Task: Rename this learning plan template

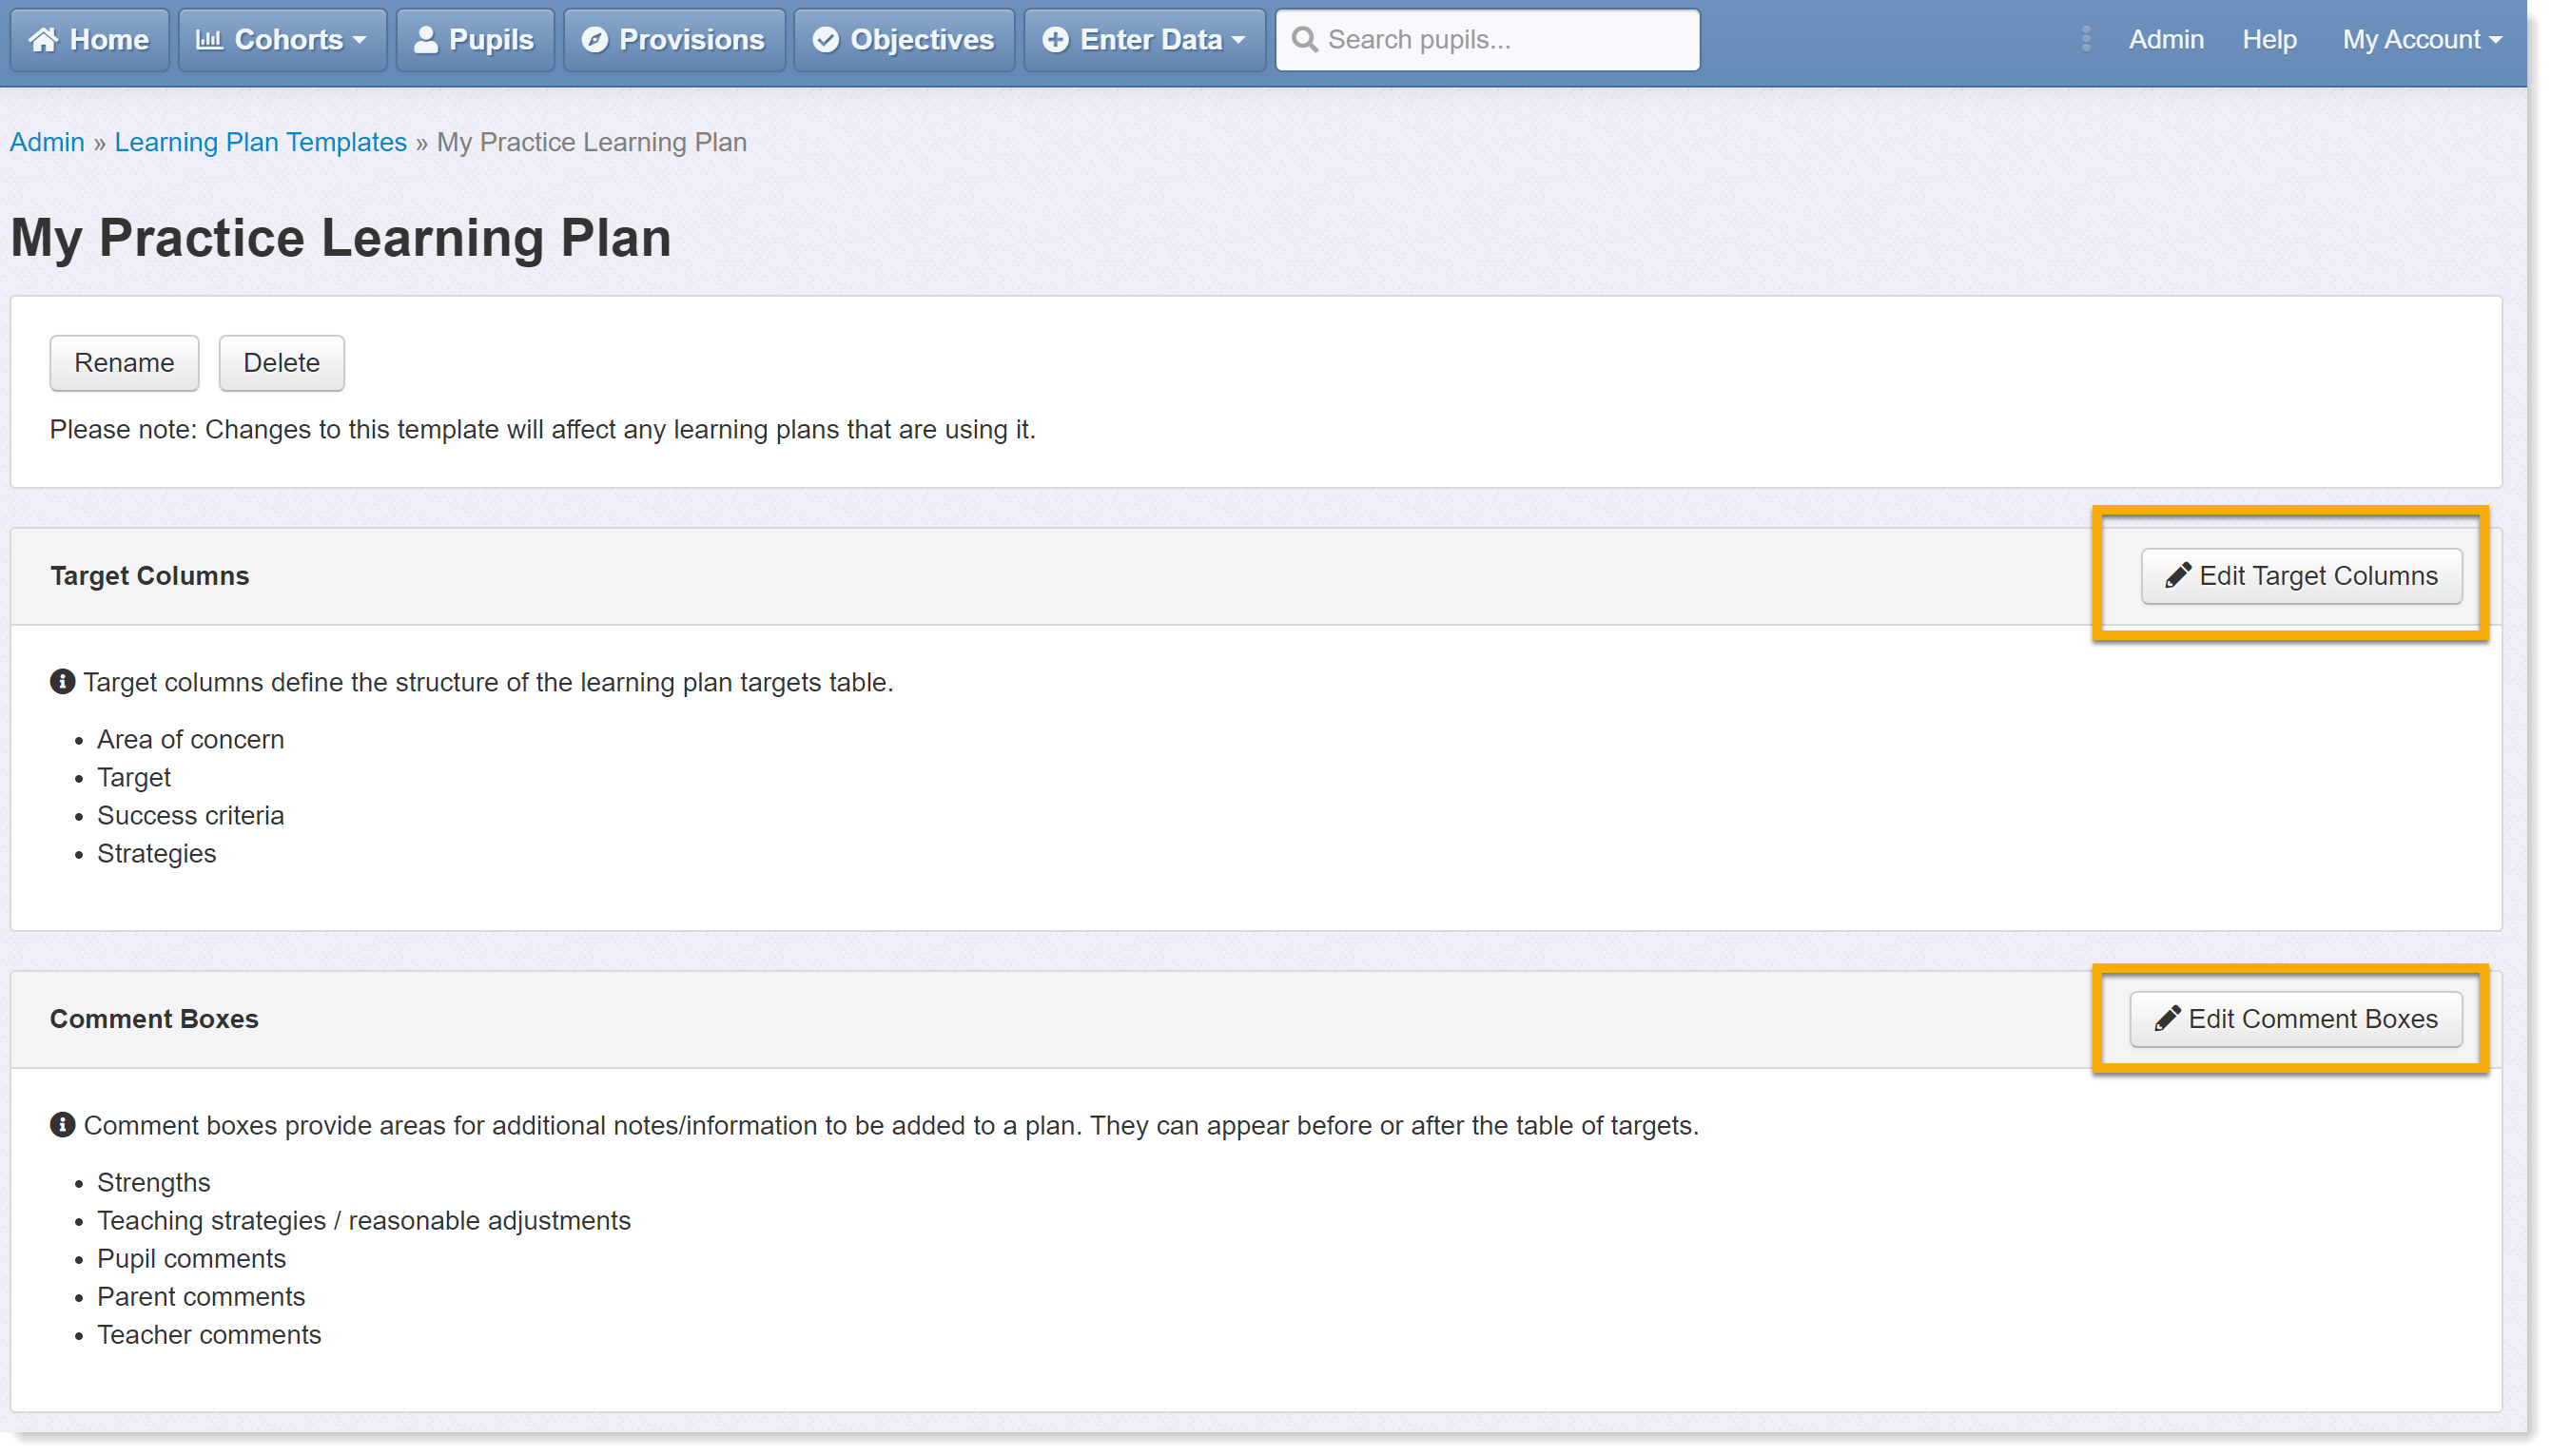Action: coord(124,363)
